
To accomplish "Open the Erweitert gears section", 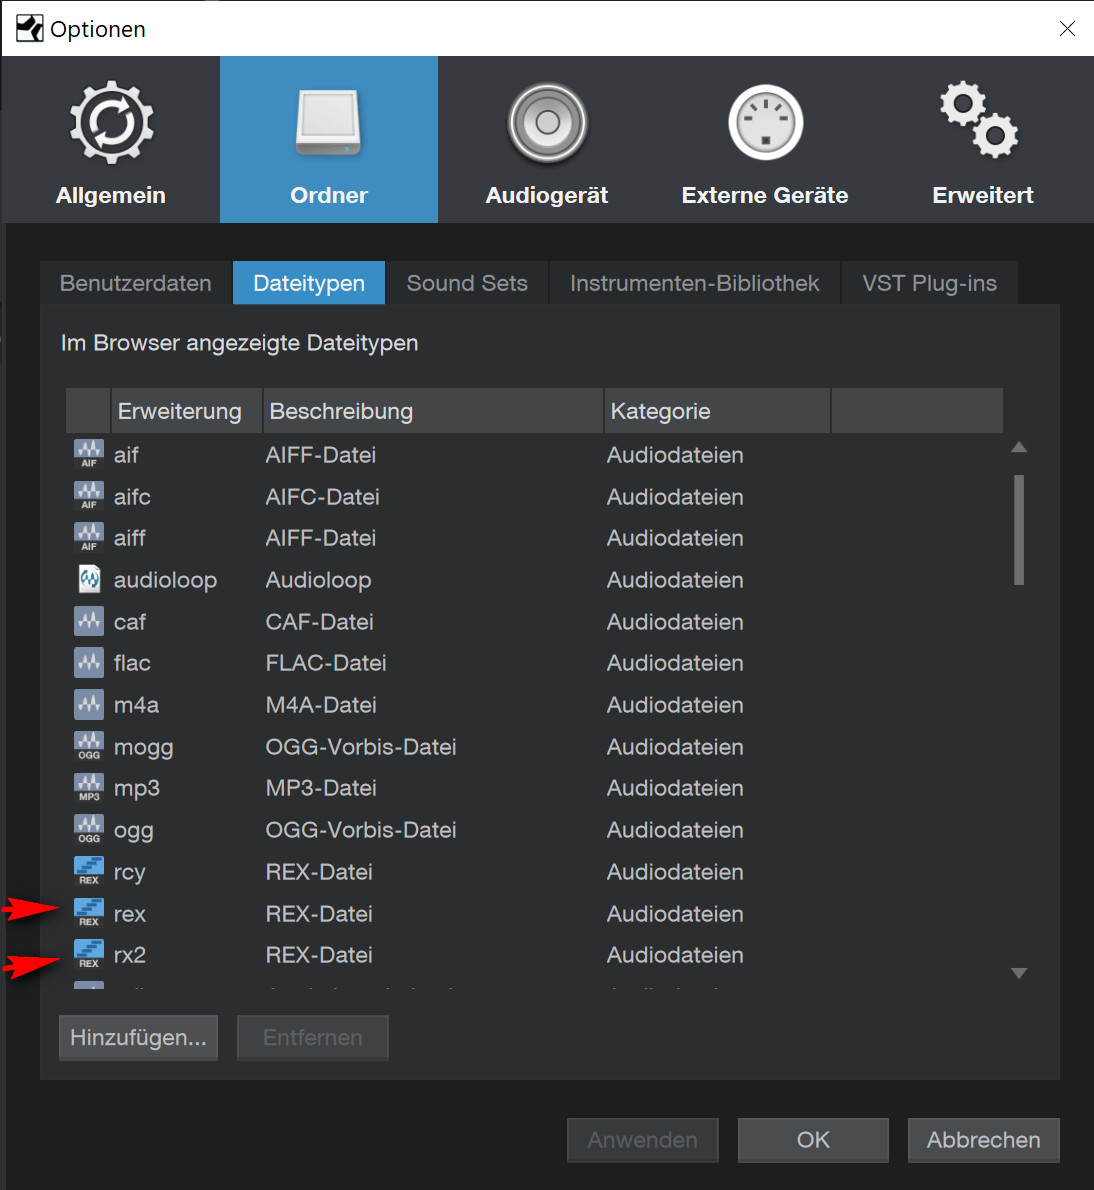I will pos(982,140).
